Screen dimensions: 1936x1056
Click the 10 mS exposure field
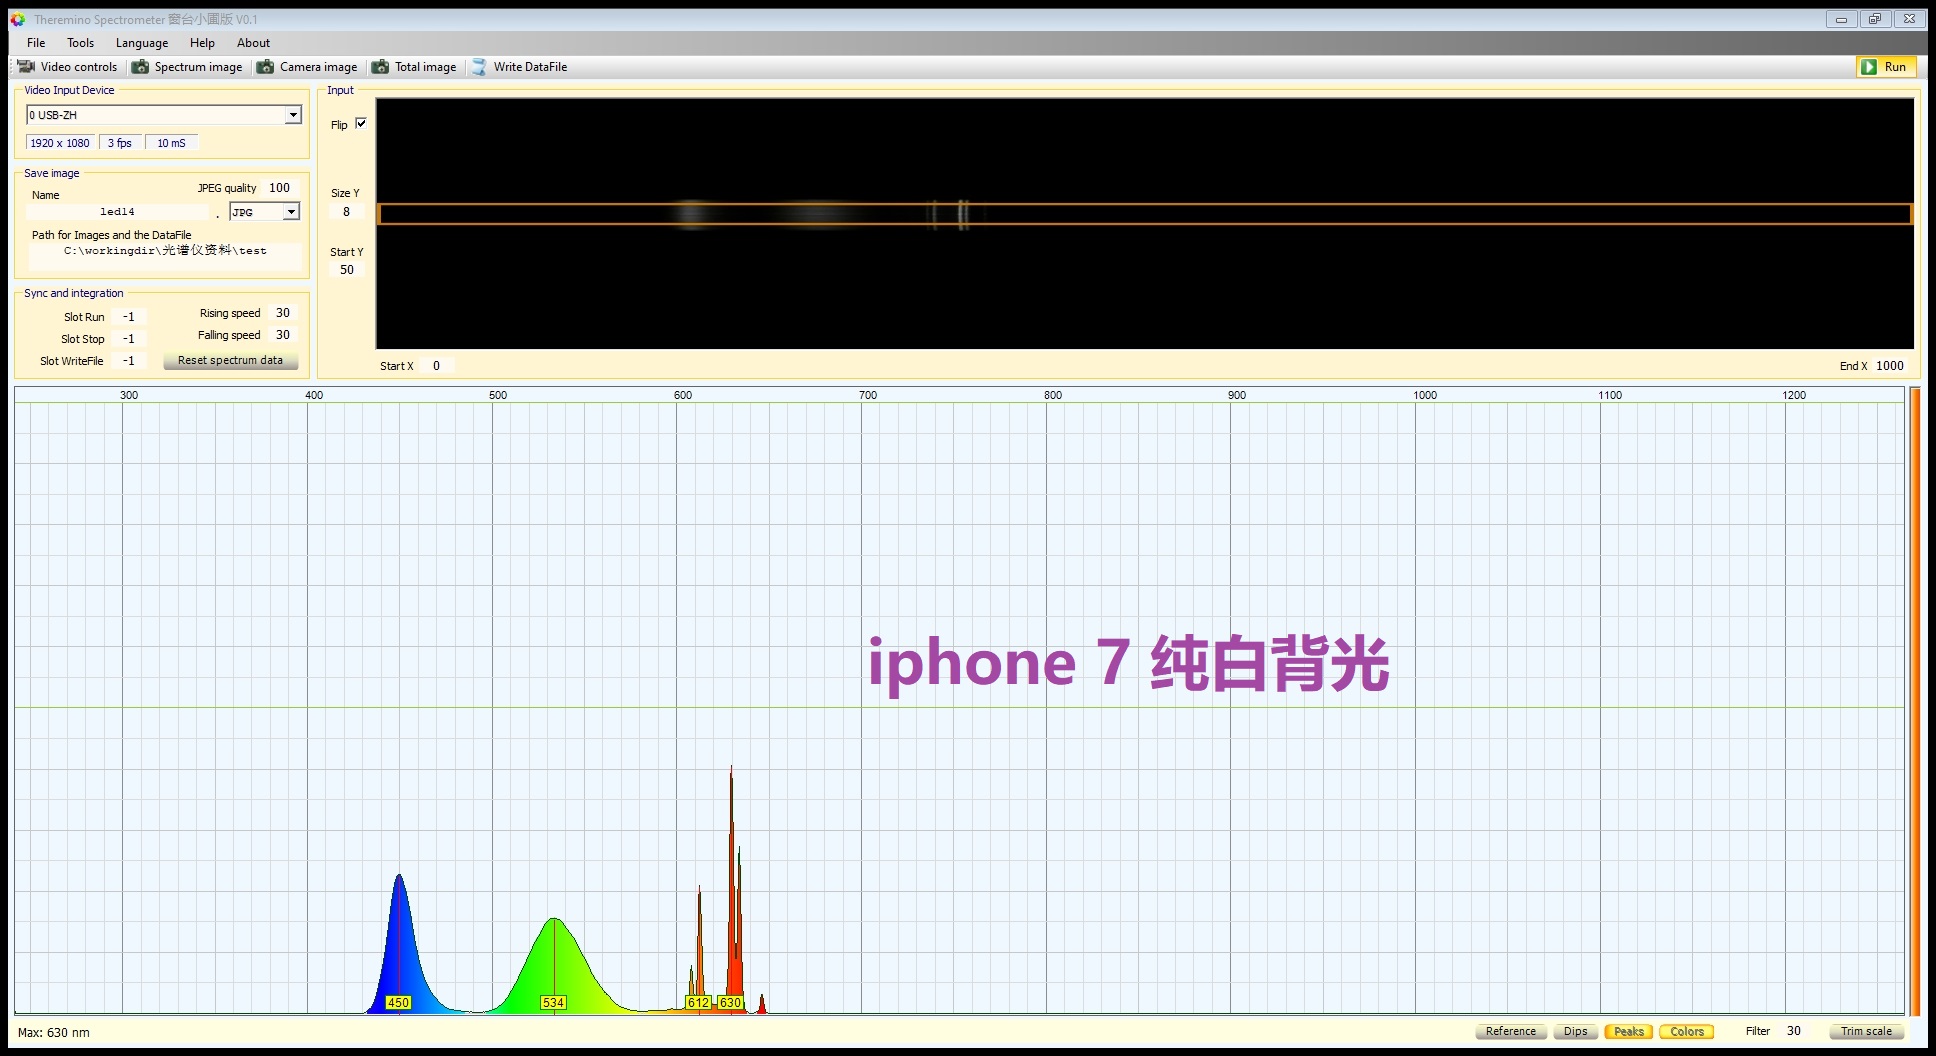(x=171, y=143)
